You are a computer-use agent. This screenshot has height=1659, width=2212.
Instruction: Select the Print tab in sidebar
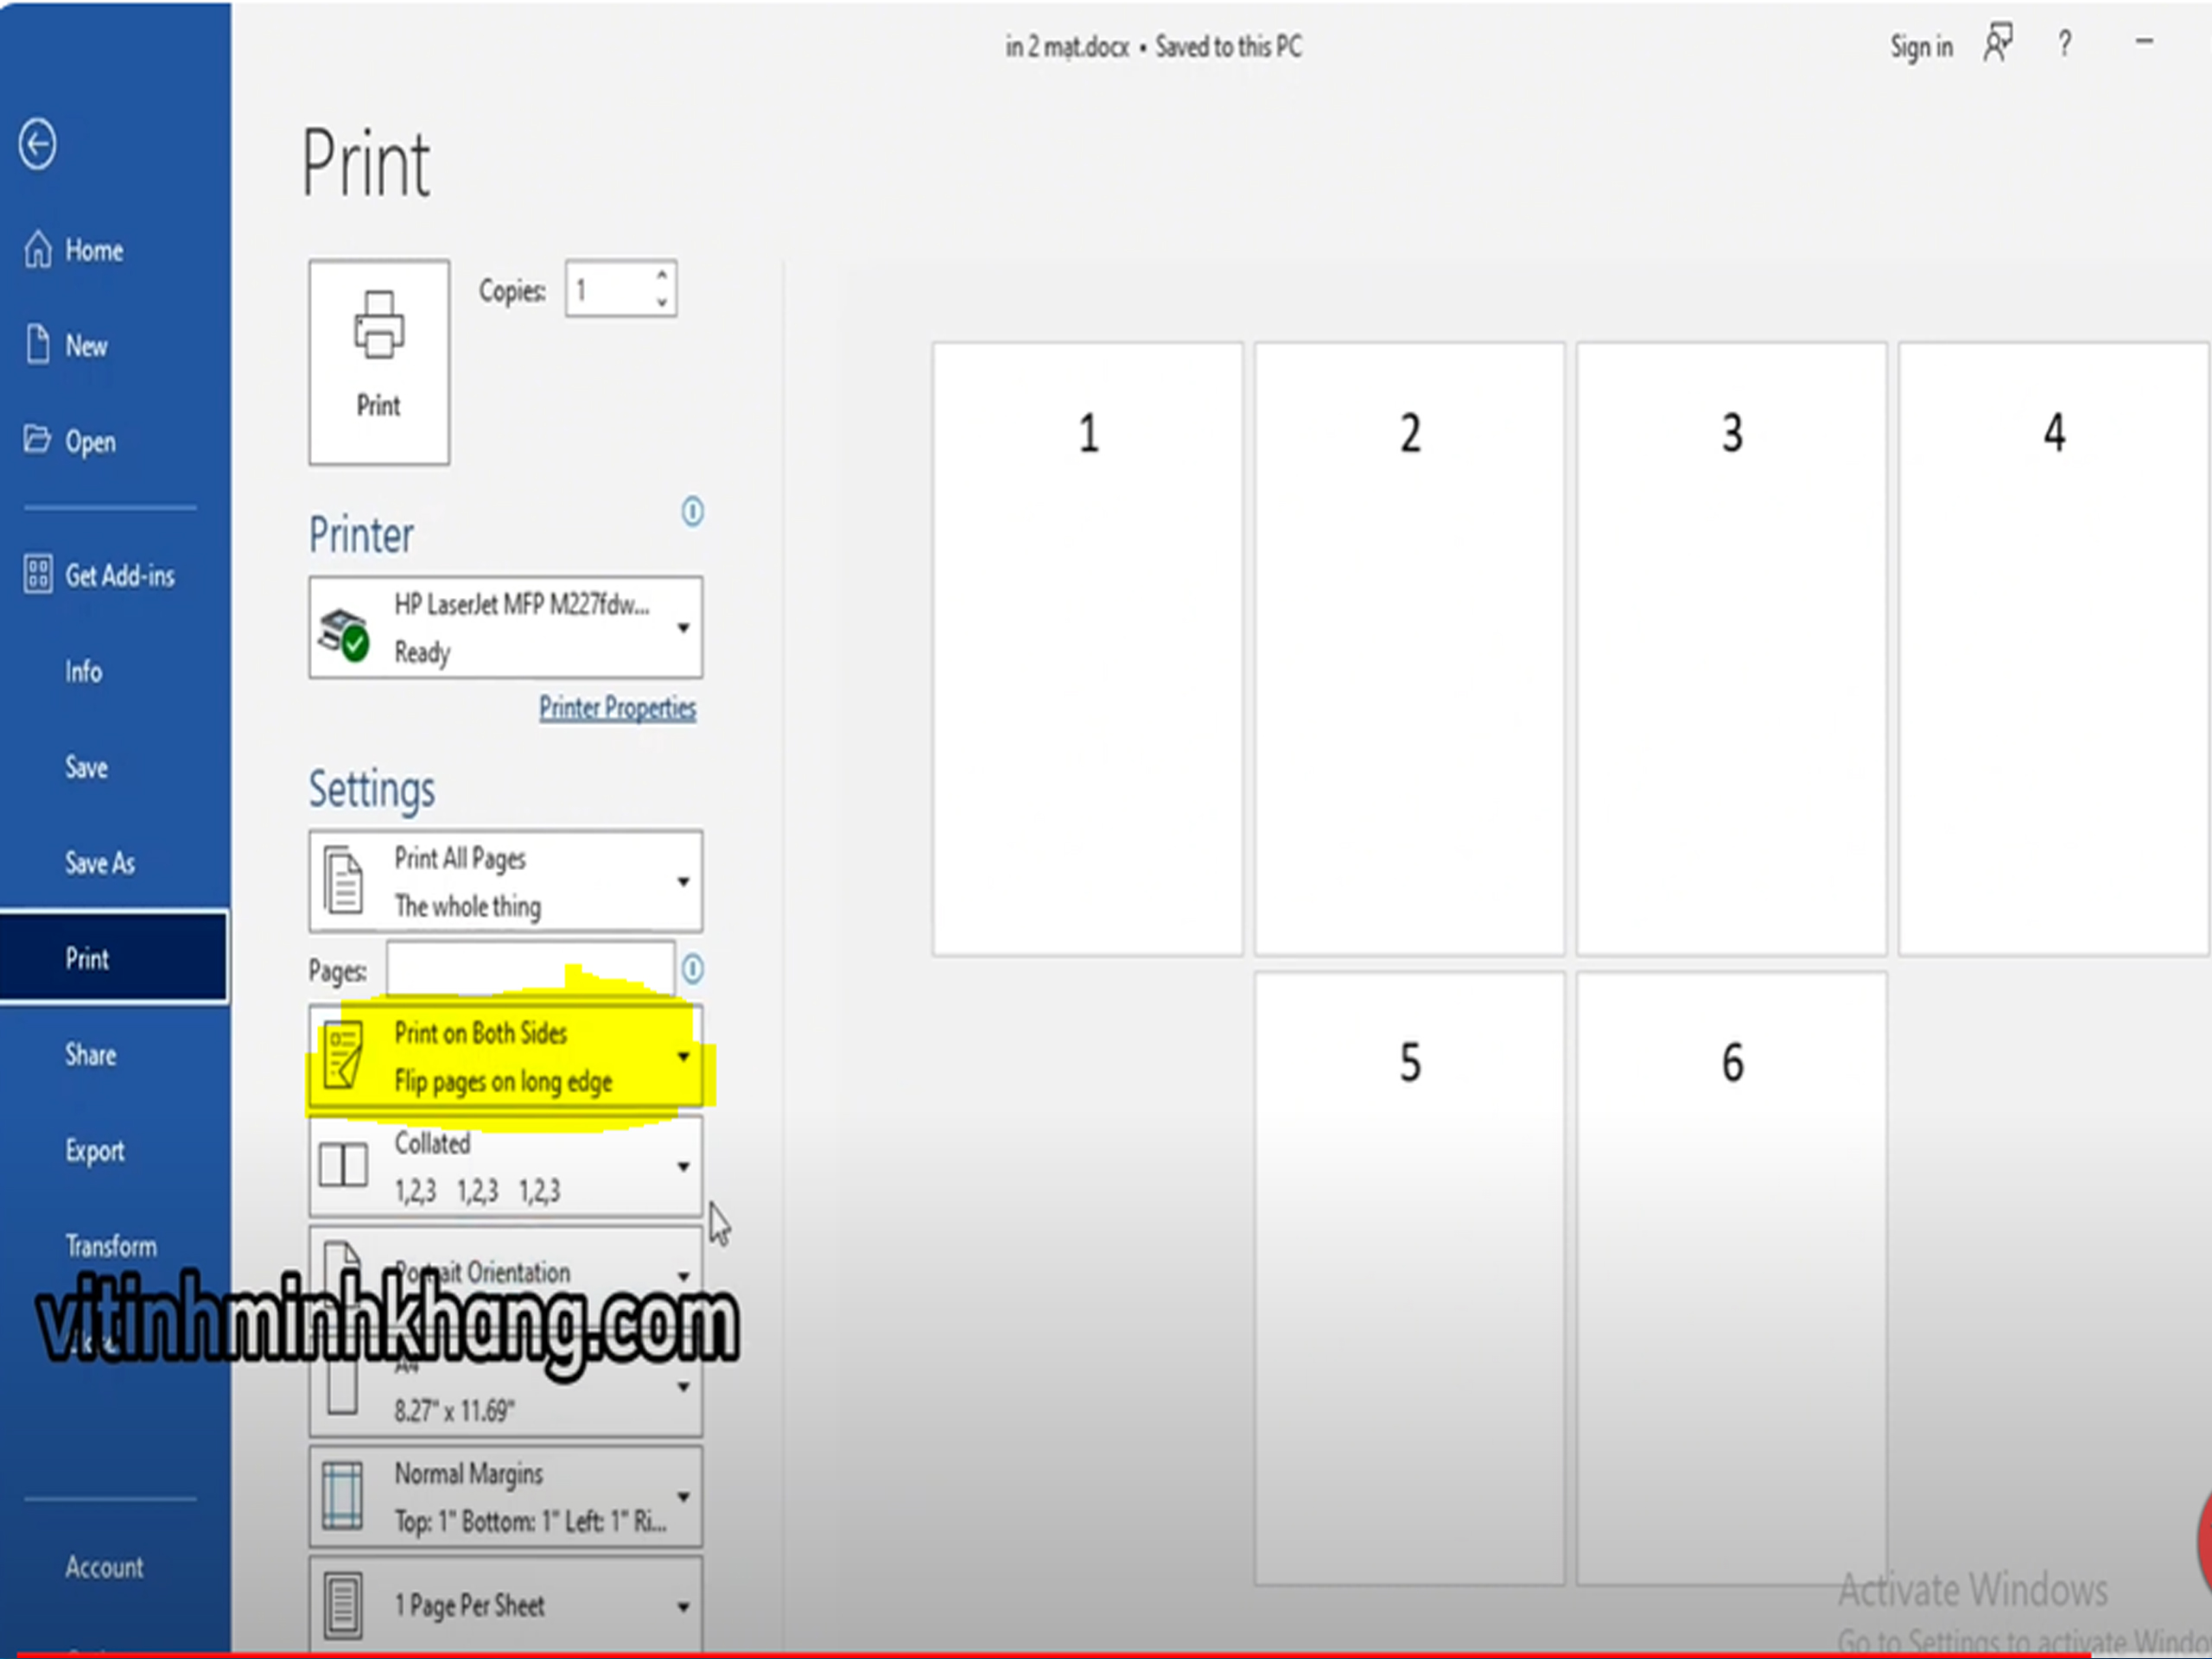coord(115,958)
